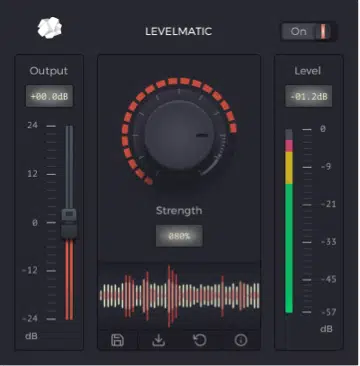Select the Strength 080% value field
Image resolution: width=360 pixels, height=366 pixels.
tap(179, 236)
